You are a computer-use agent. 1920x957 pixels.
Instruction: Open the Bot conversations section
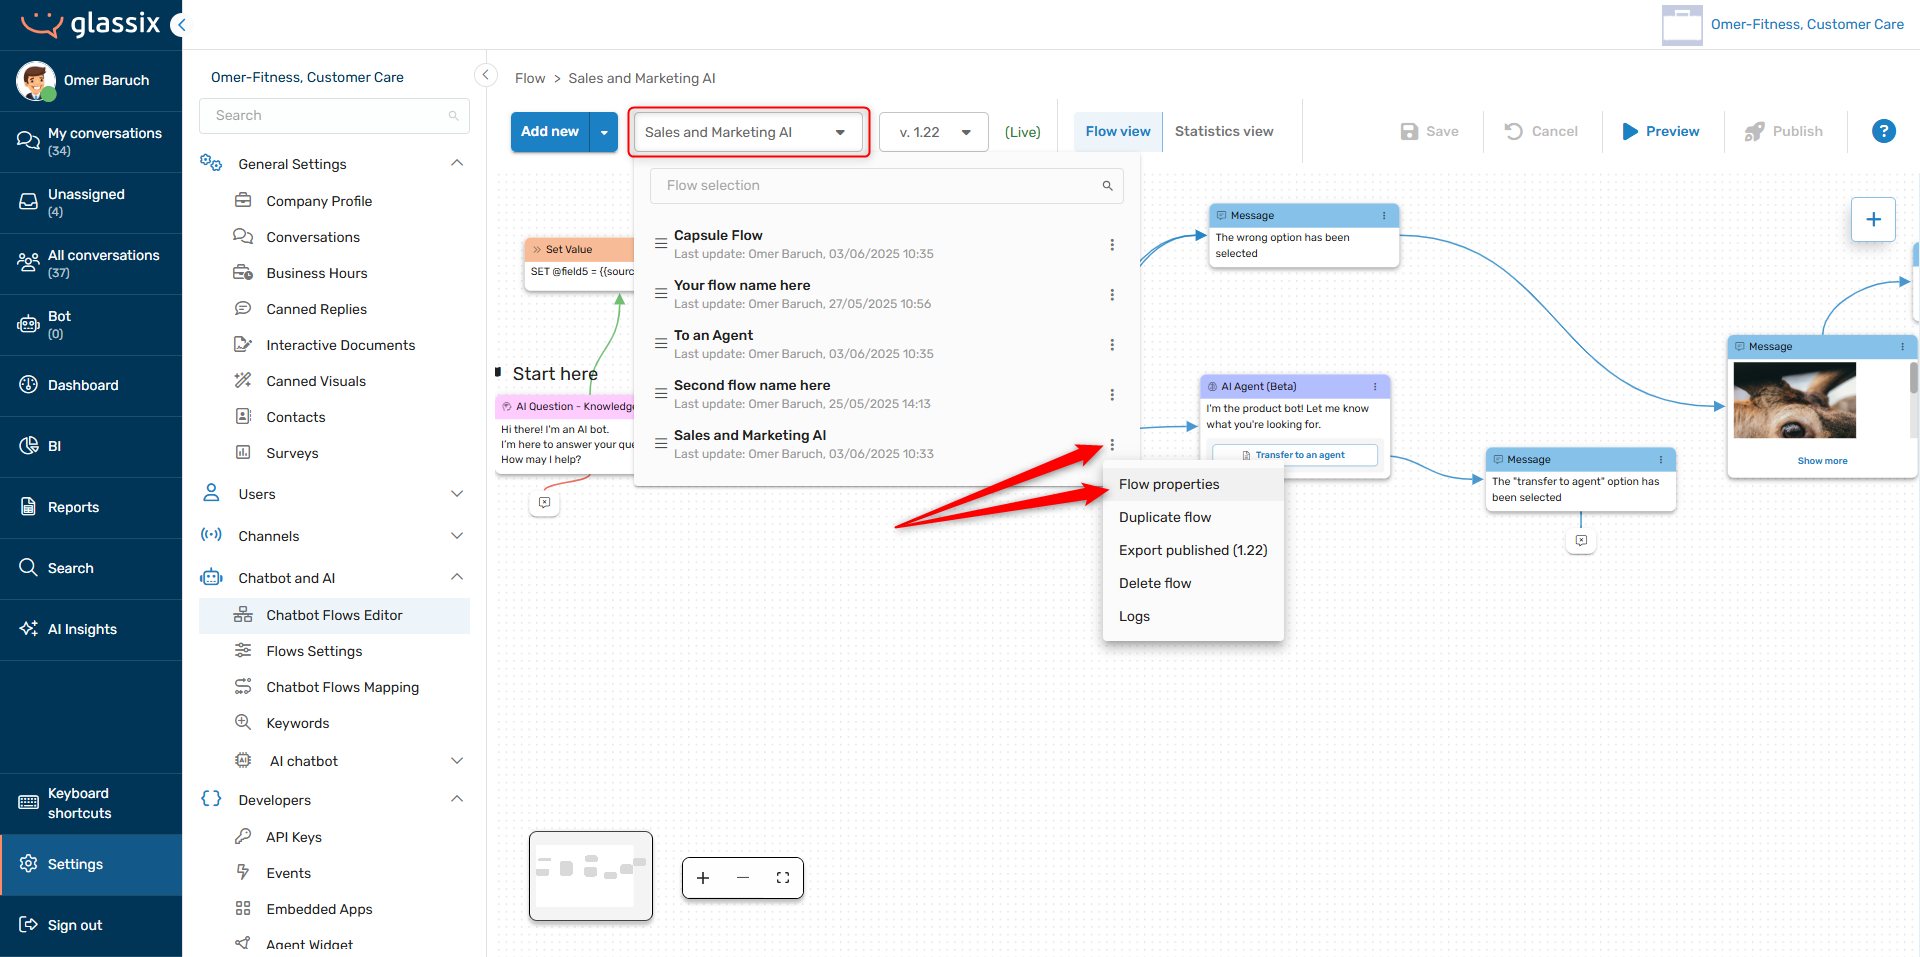[x=91, y=324]
